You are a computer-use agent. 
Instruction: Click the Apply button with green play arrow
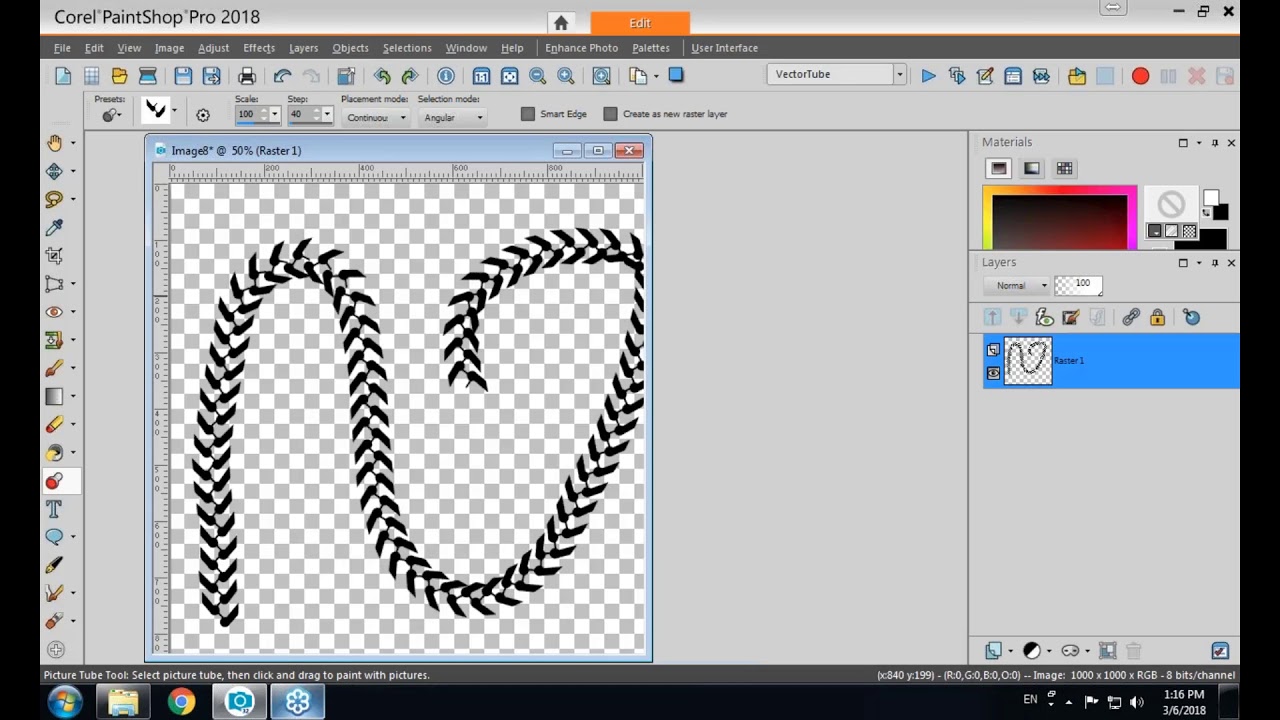(x=928, y=75)
